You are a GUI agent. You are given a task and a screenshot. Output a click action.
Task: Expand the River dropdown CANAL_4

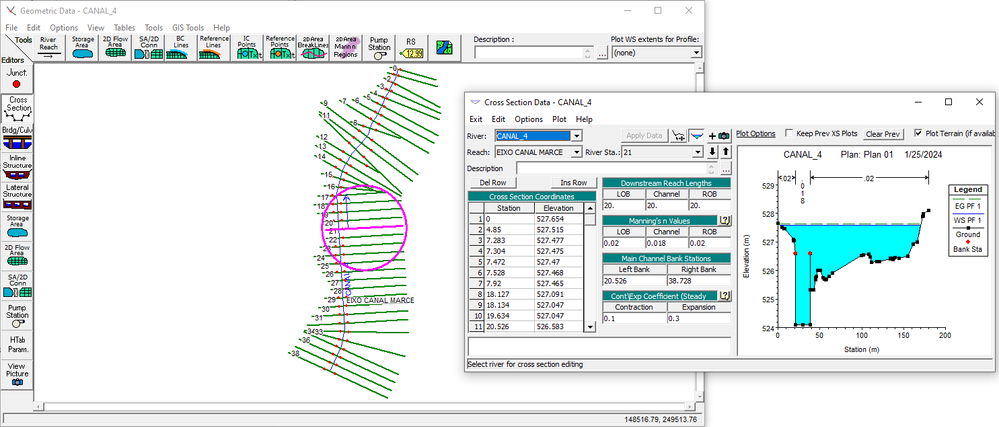coord(577,136)
